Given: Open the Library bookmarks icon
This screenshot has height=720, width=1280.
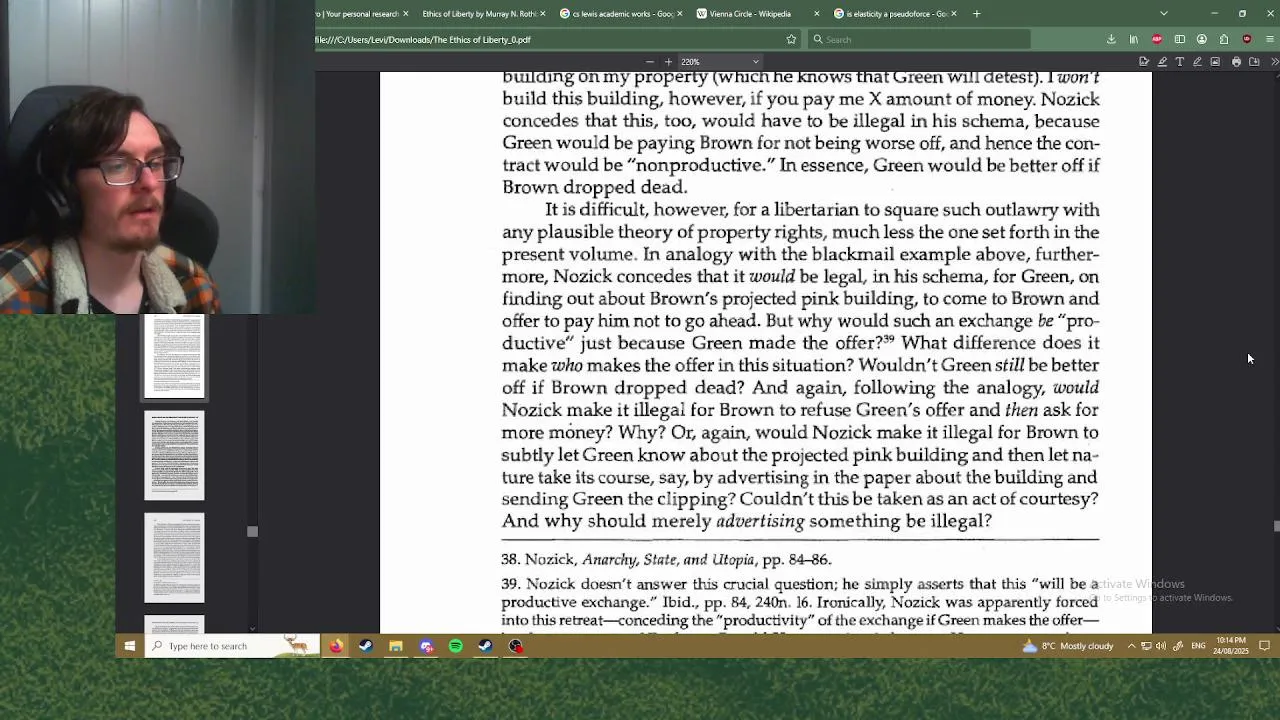Looking at the screenshot, I should pyautogui.click(x=1134, y=40).
